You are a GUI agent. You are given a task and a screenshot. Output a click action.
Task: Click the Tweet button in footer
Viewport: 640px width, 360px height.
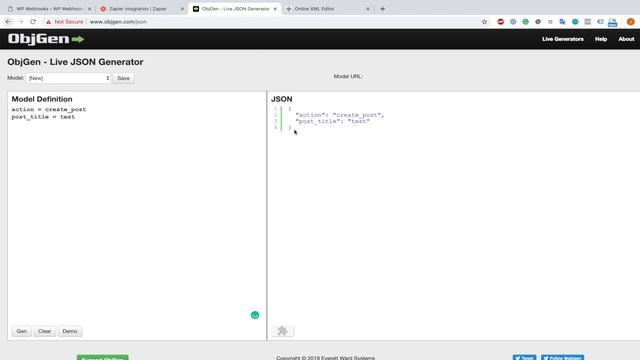[x=524, y=358]
